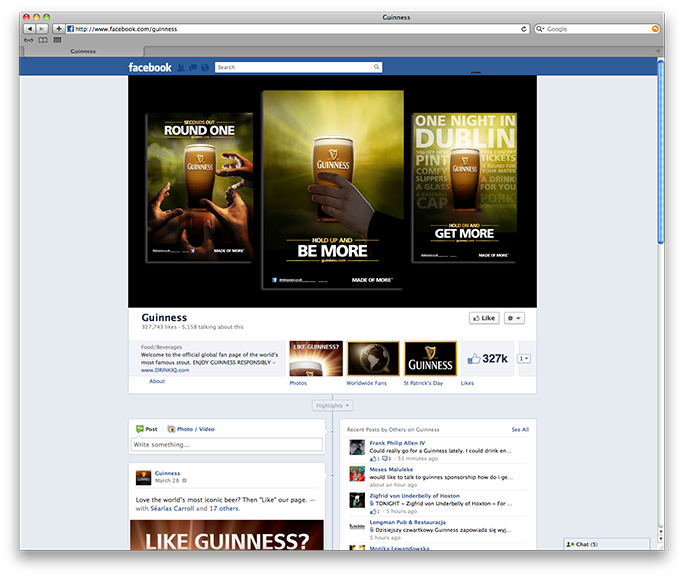The image size is (690, 576).
Task: Like the Guinness page
Action: click(484, 318)
